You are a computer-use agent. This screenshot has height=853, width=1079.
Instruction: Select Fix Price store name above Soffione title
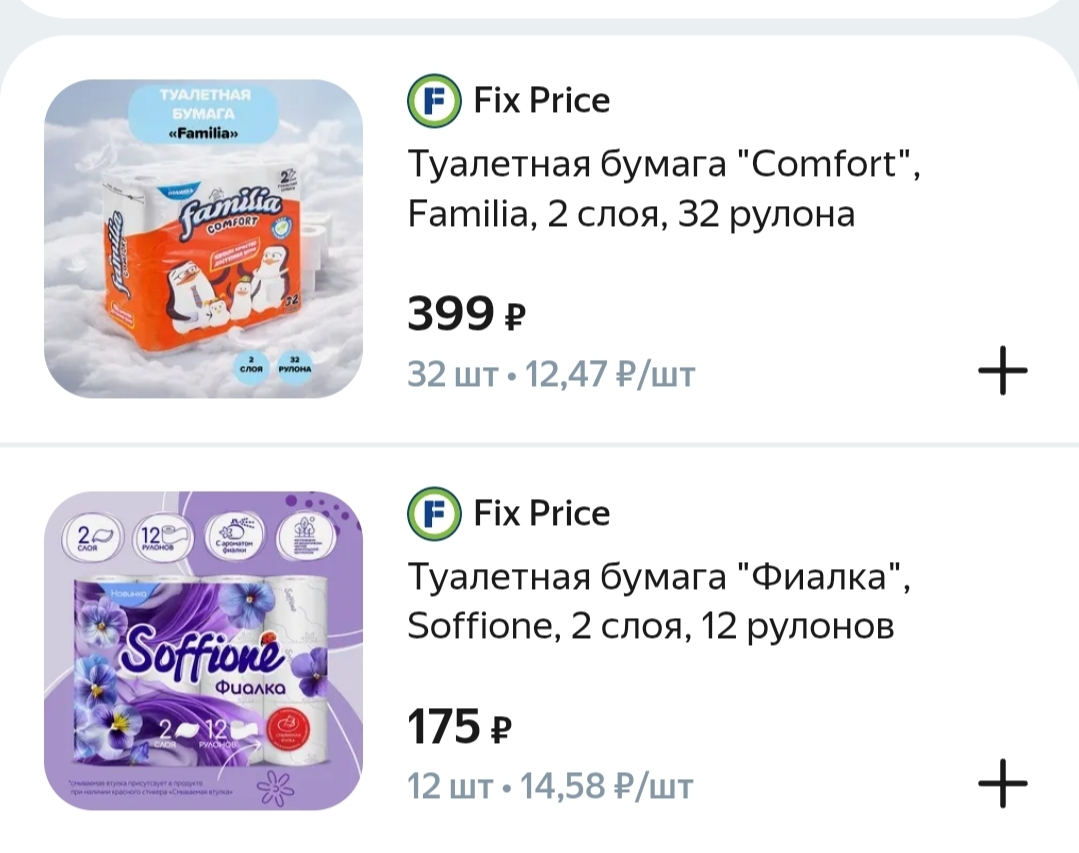pyautogui.click(x=541, y=514)
